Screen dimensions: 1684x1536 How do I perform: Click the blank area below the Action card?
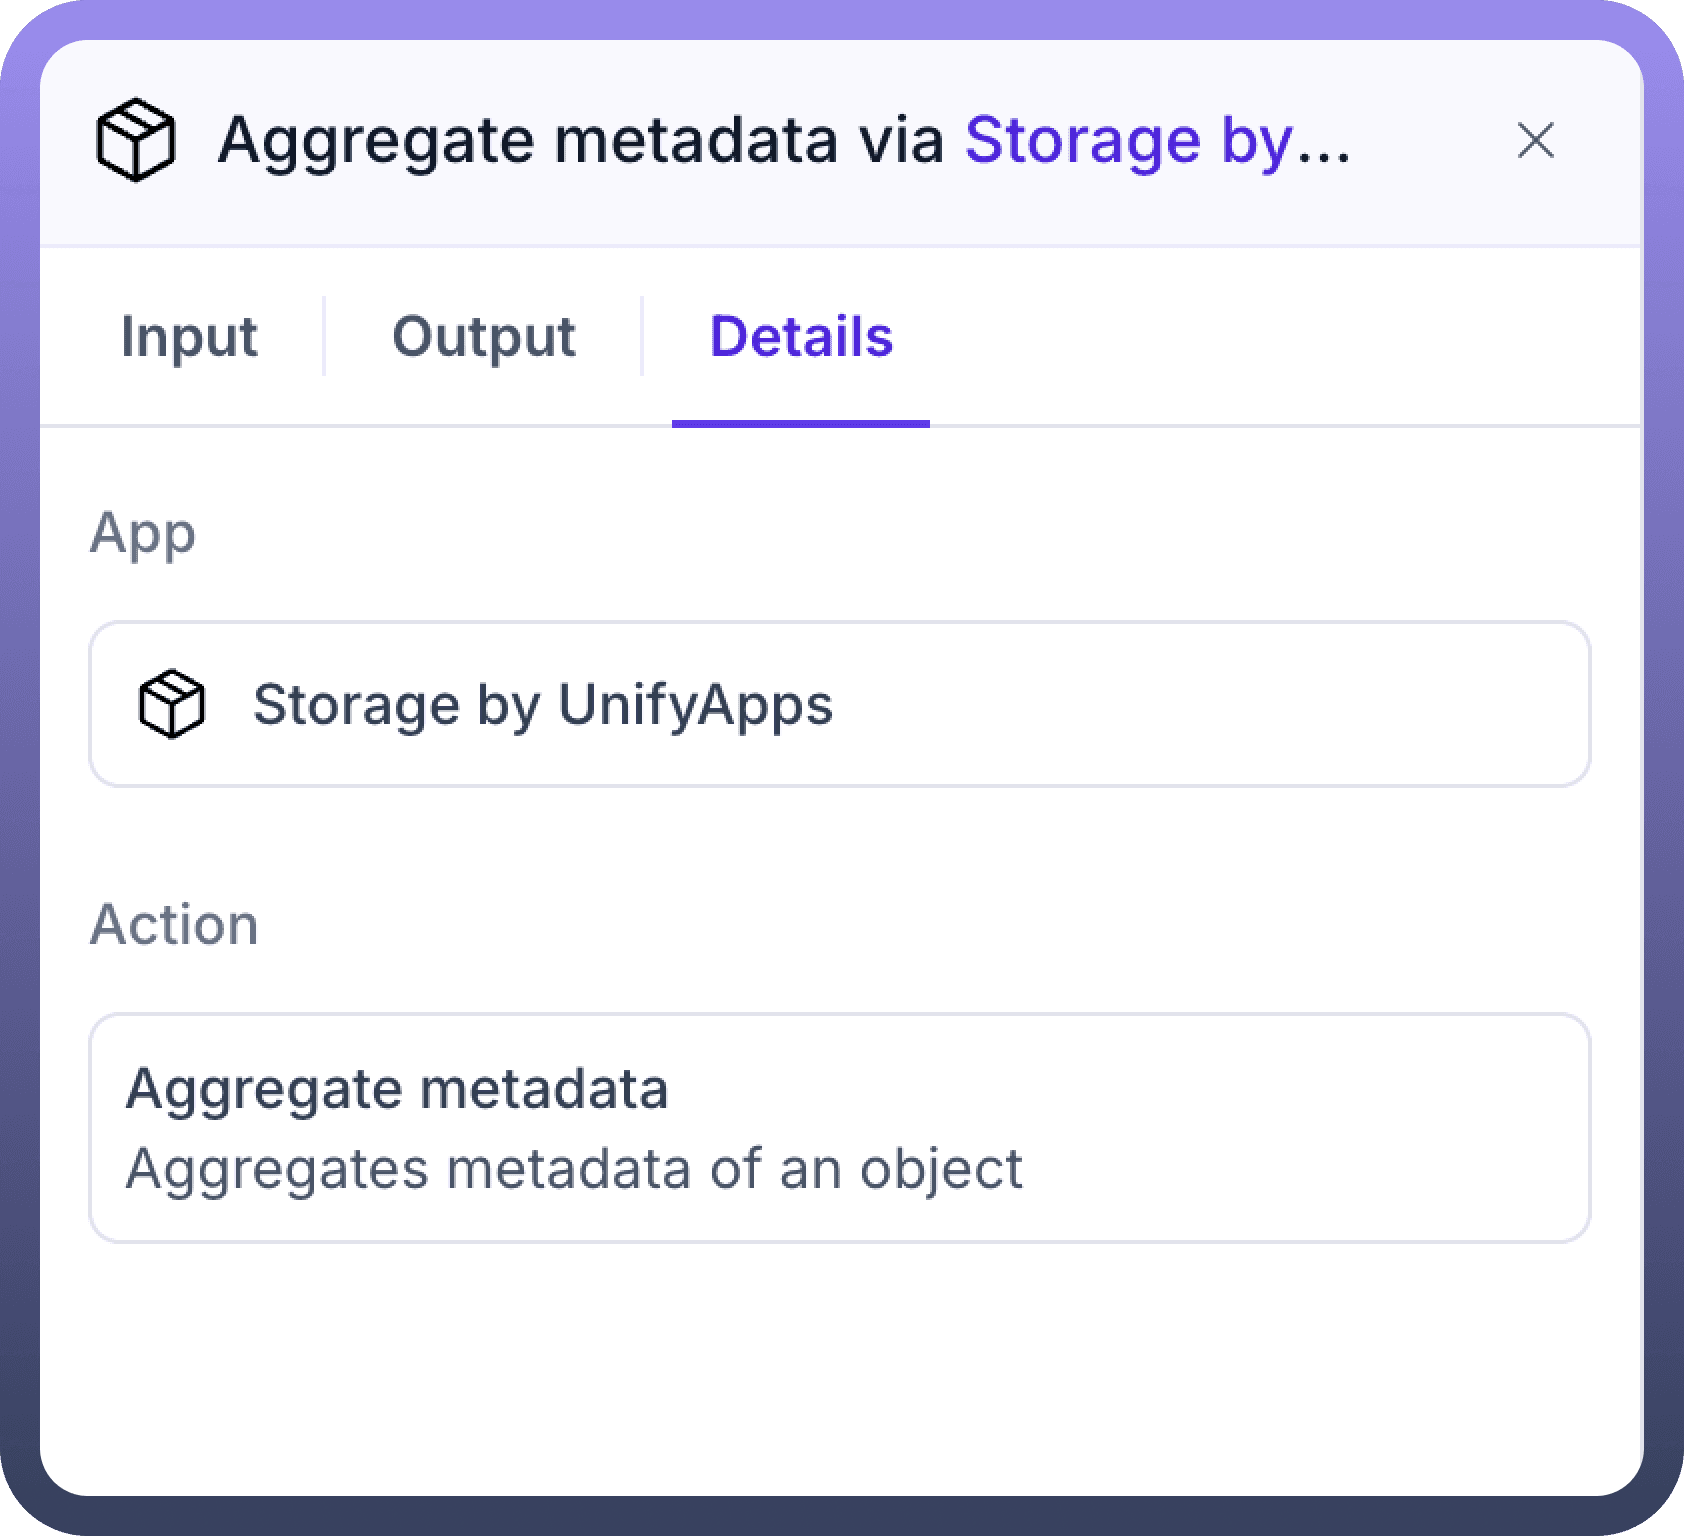[840, 1370]
